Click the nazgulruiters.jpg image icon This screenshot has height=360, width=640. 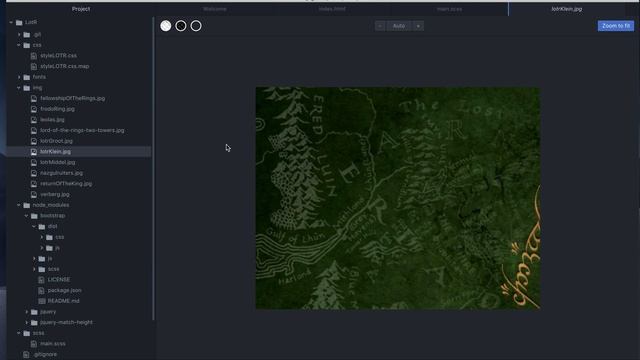click(x=34, y=173)
